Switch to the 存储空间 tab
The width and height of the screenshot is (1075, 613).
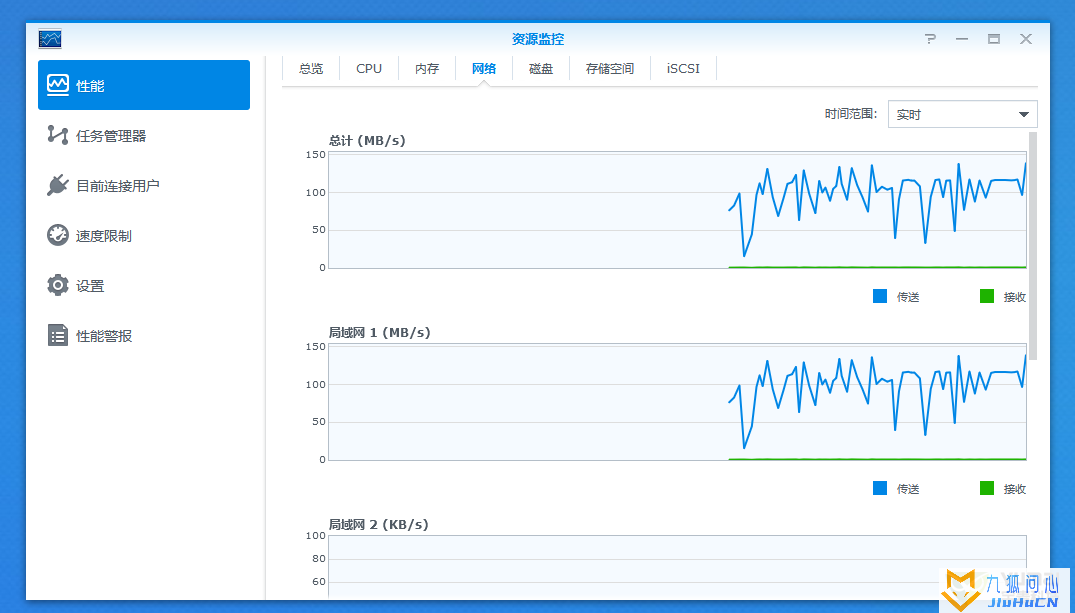[x=609, y=69]
